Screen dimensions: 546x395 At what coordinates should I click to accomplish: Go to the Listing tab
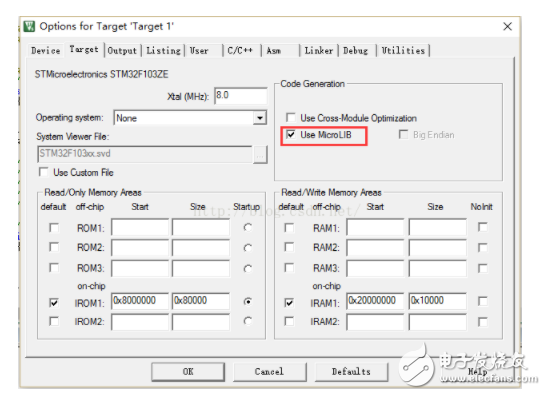click(163, 51)
